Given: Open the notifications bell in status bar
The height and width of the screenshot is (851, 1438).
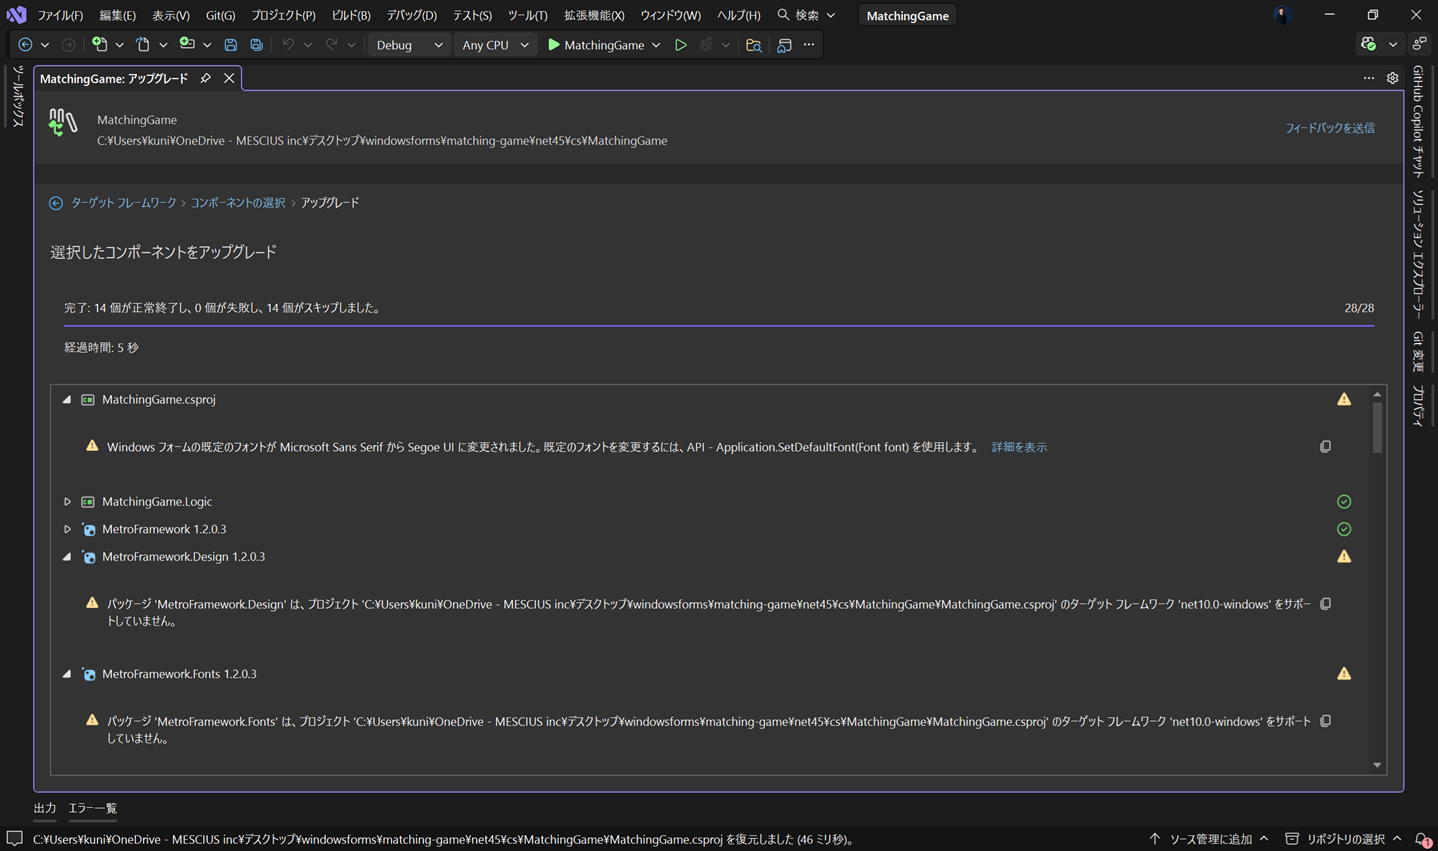Looking at the screenshot, I should click(x=1422, y=839).
